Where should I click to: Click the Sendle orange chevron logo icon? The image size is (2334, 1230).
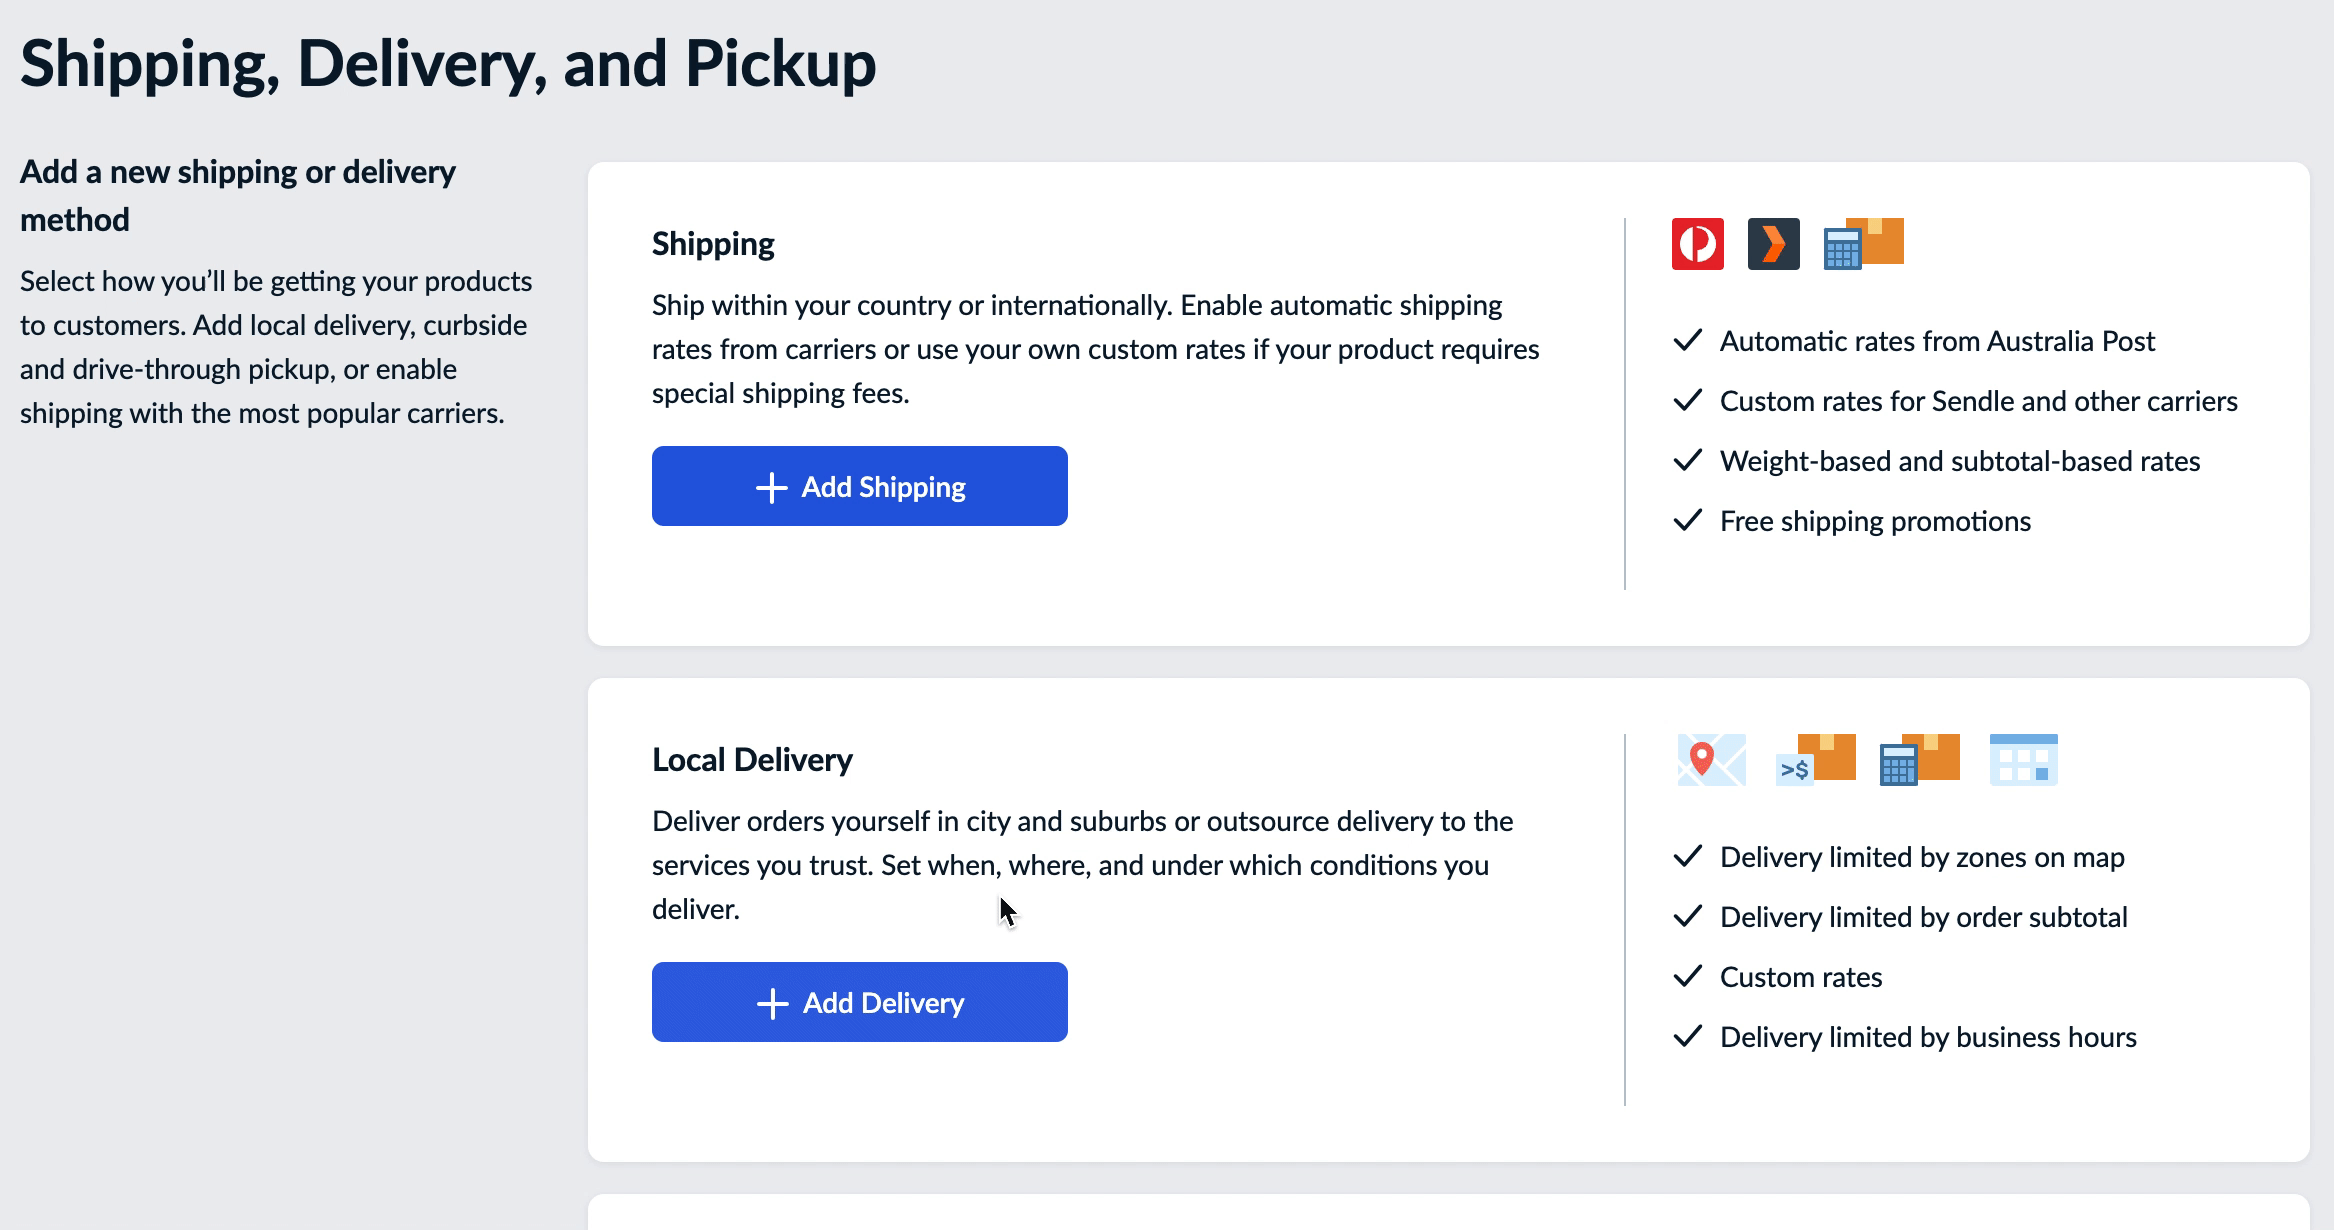point(1774,244)
